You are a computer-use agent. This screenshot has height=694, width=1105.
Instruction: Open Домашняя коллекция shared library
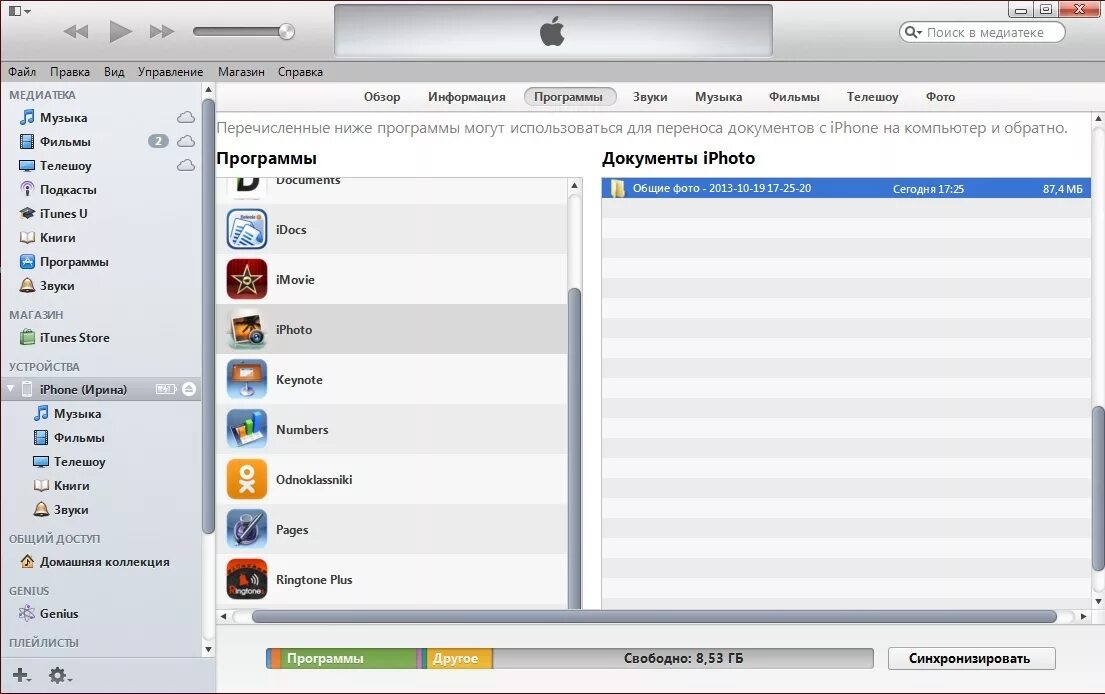104,562
